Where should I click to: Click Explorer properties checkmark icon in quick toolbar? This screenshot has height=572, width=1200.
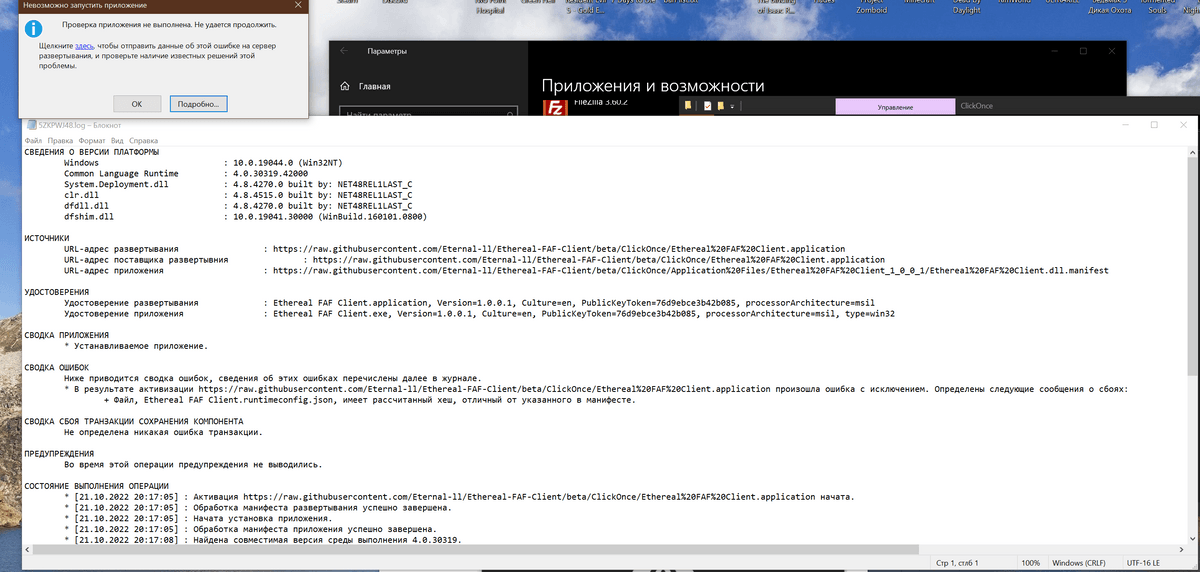(707, 105)
